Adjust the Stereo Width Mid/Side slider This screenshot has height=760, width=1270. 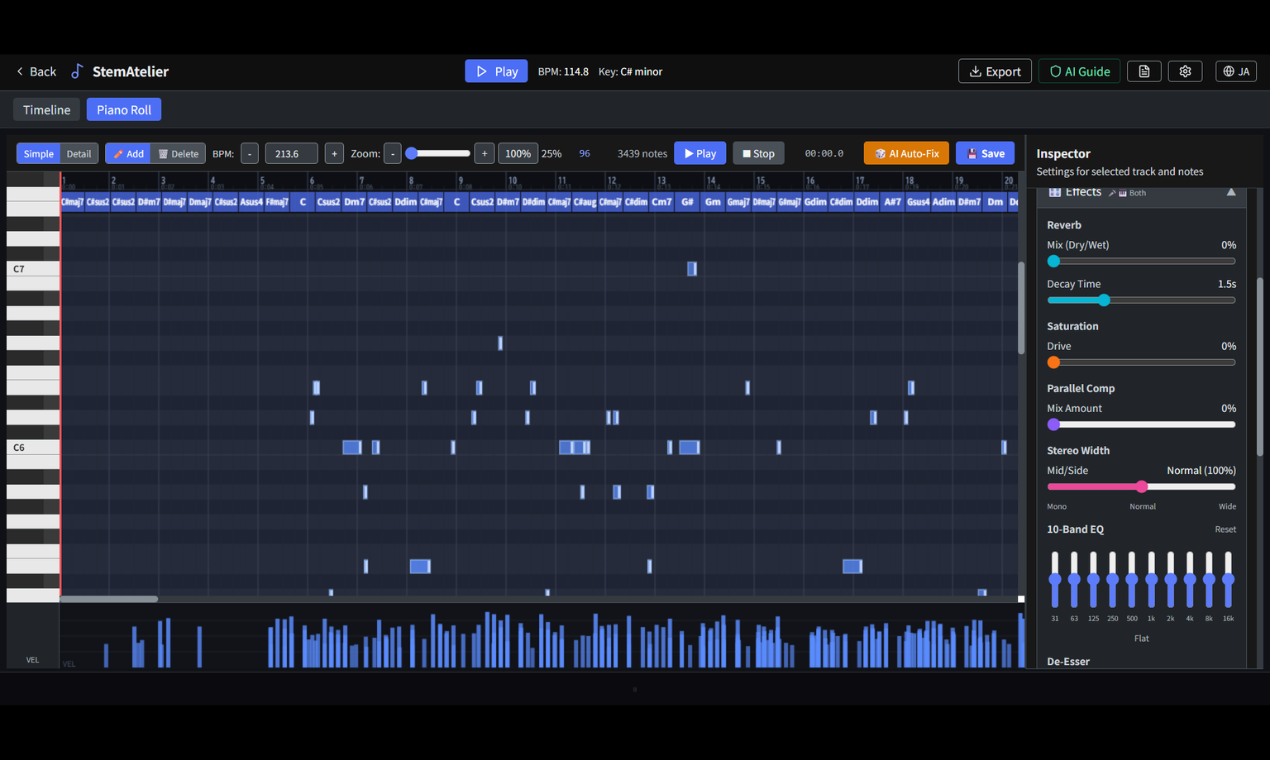[x=1141, y=486]
